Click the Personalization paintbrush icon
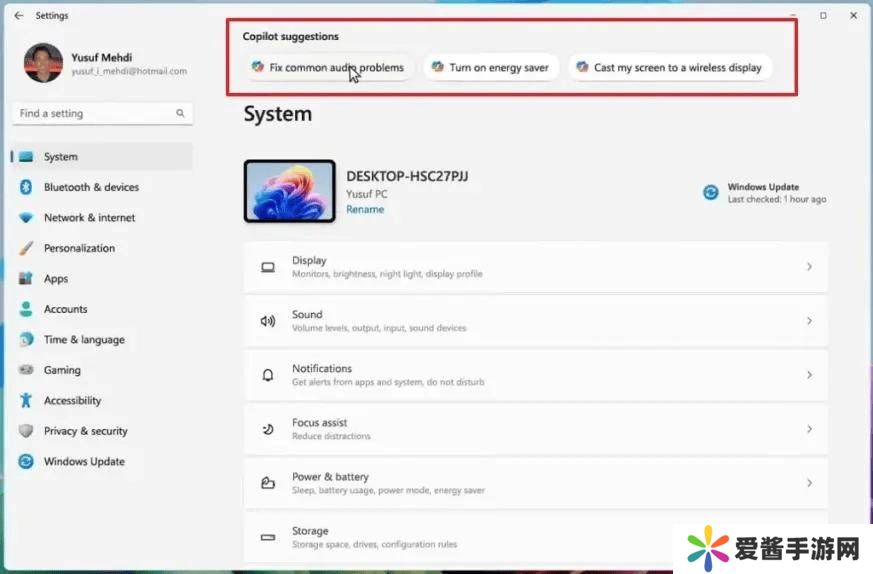Image resolution: width=873 pixels, height=574 pixels. [x=26, y=248]
